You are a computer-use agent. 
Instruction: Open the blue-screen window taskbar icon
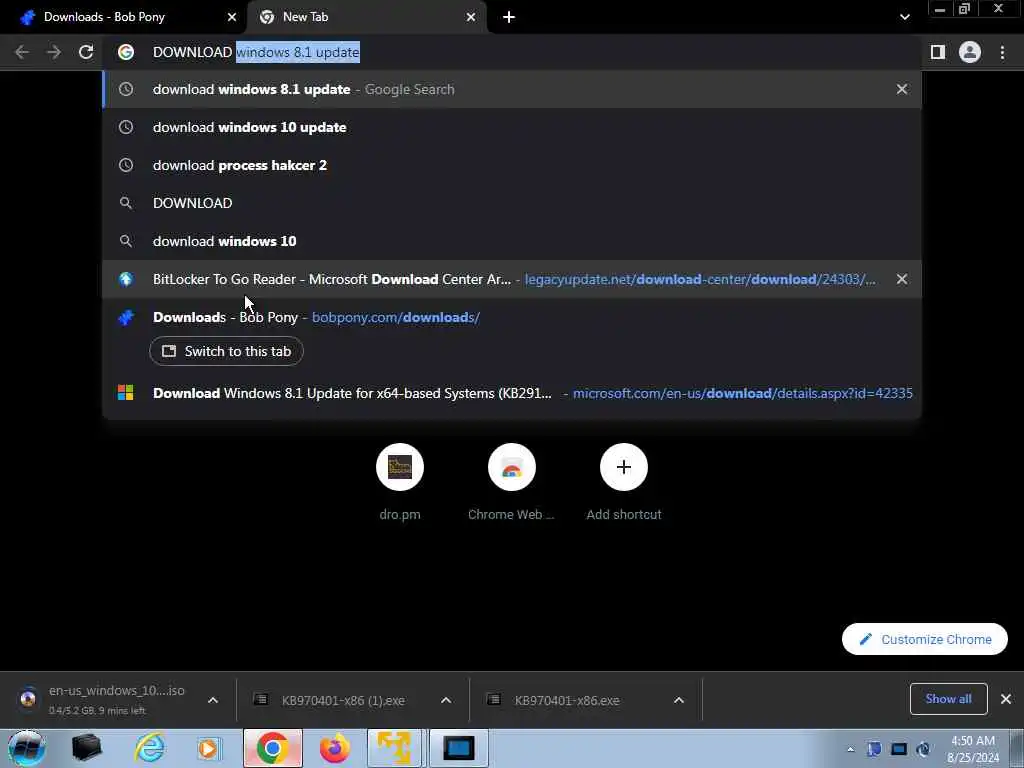click(458, 748)
